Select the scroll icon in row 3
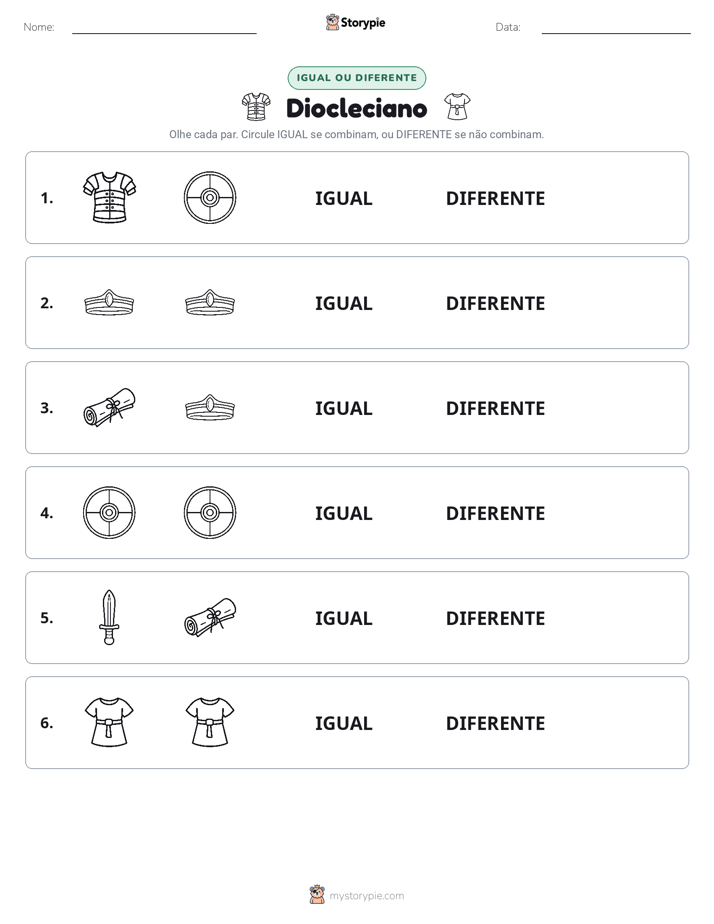Screen dimensions: 714x924 [109, 407]
